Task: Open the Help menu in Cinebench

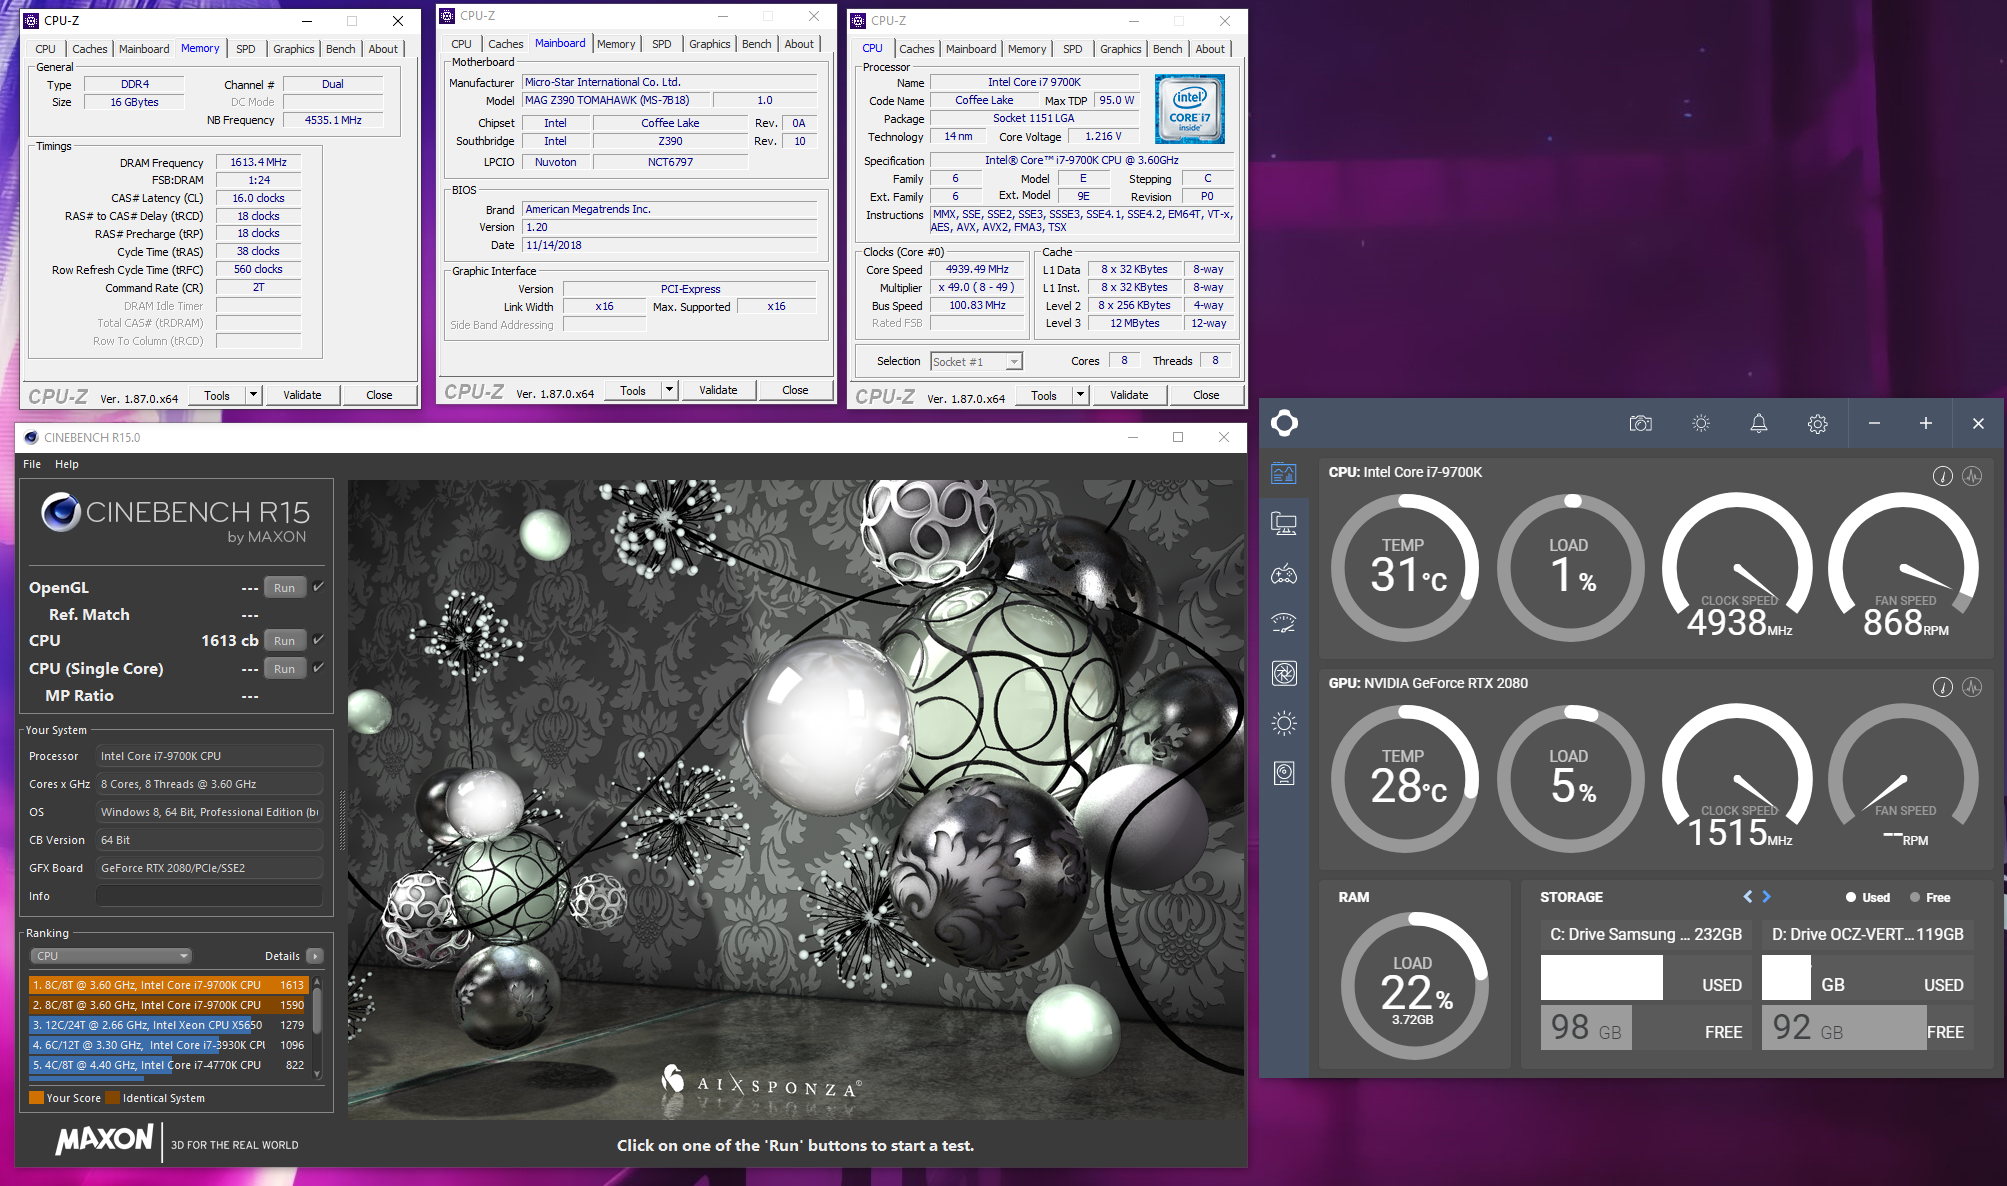Action: point(67,464)
